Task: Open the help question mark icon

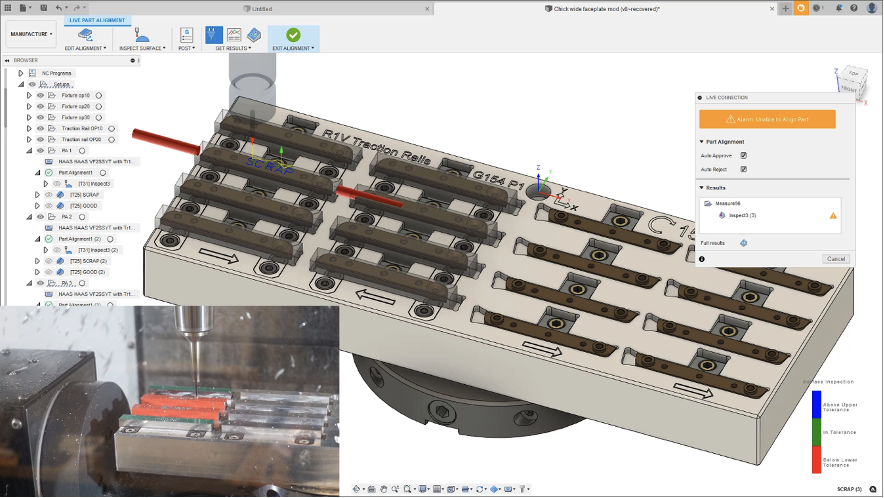Action: point(854,8)
